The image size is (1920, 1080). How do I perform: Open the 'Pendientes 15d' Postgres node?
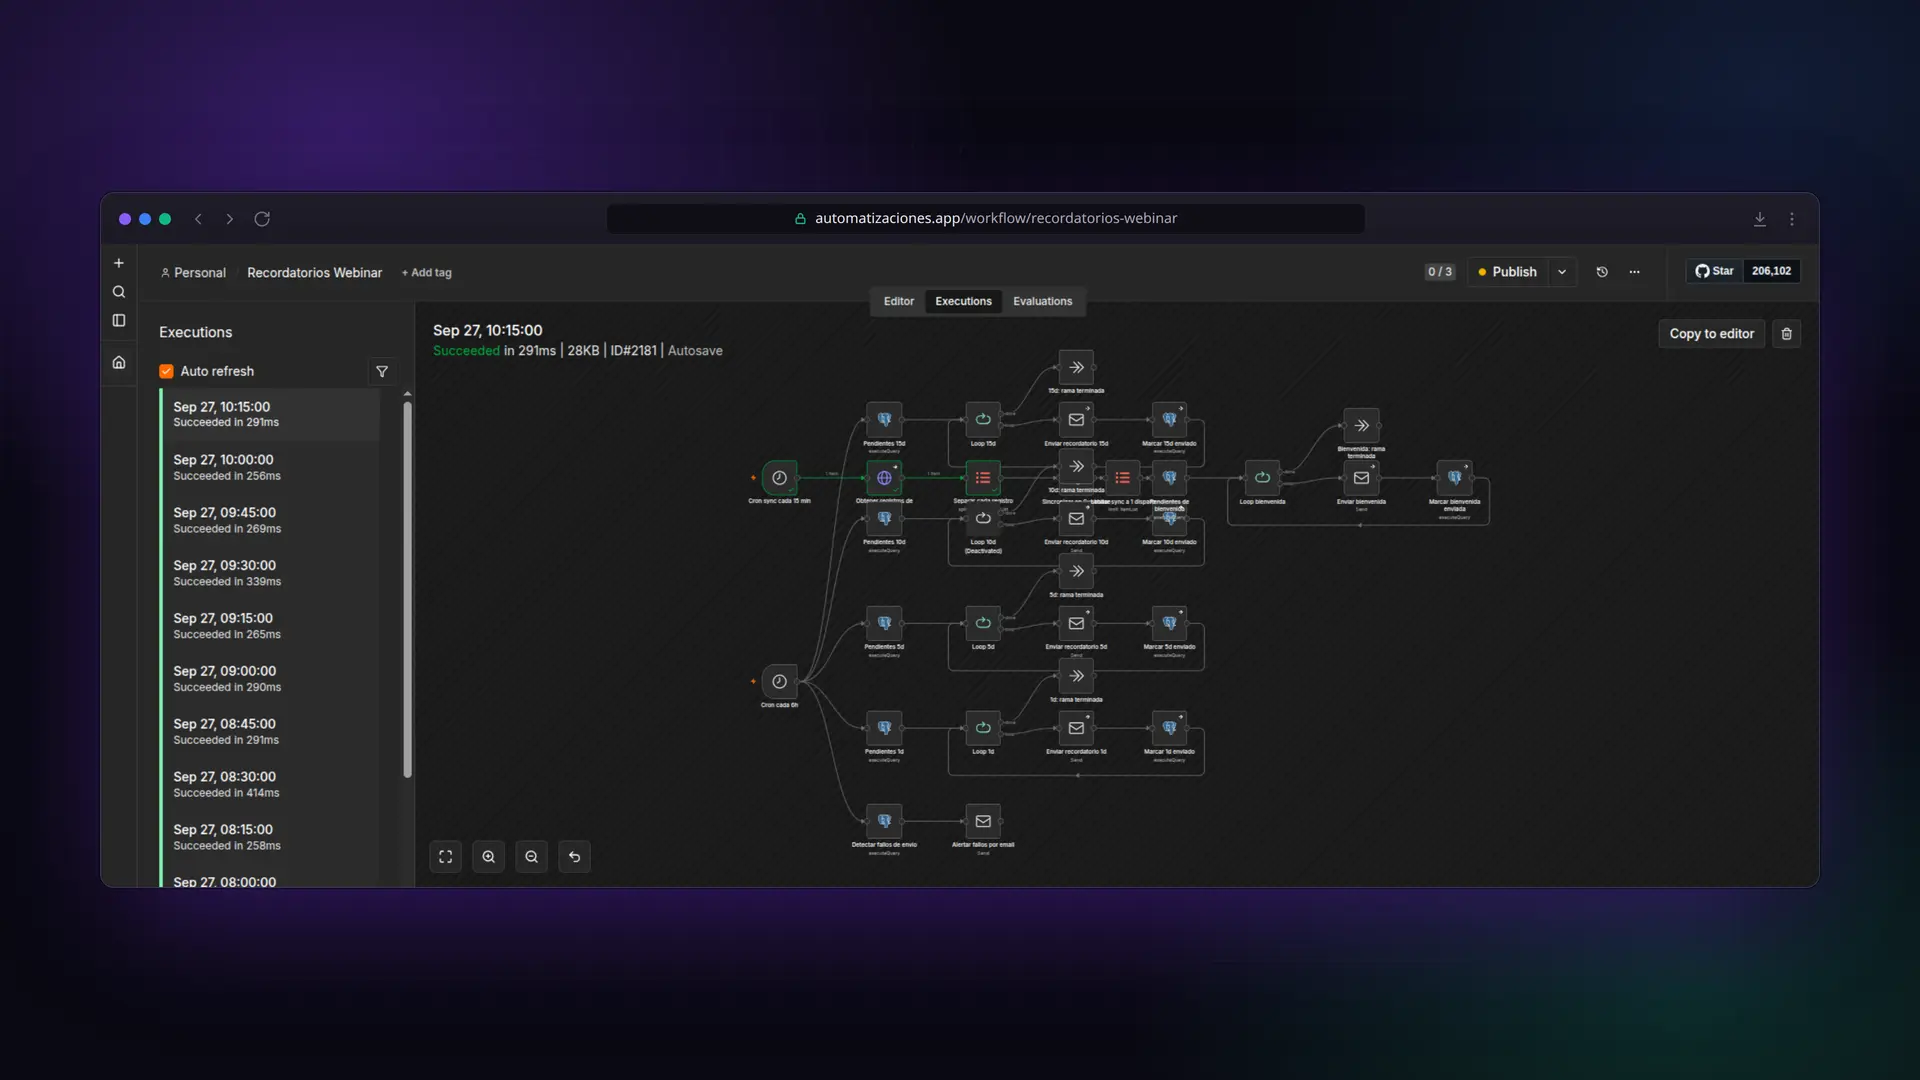[x=884, y=420]
